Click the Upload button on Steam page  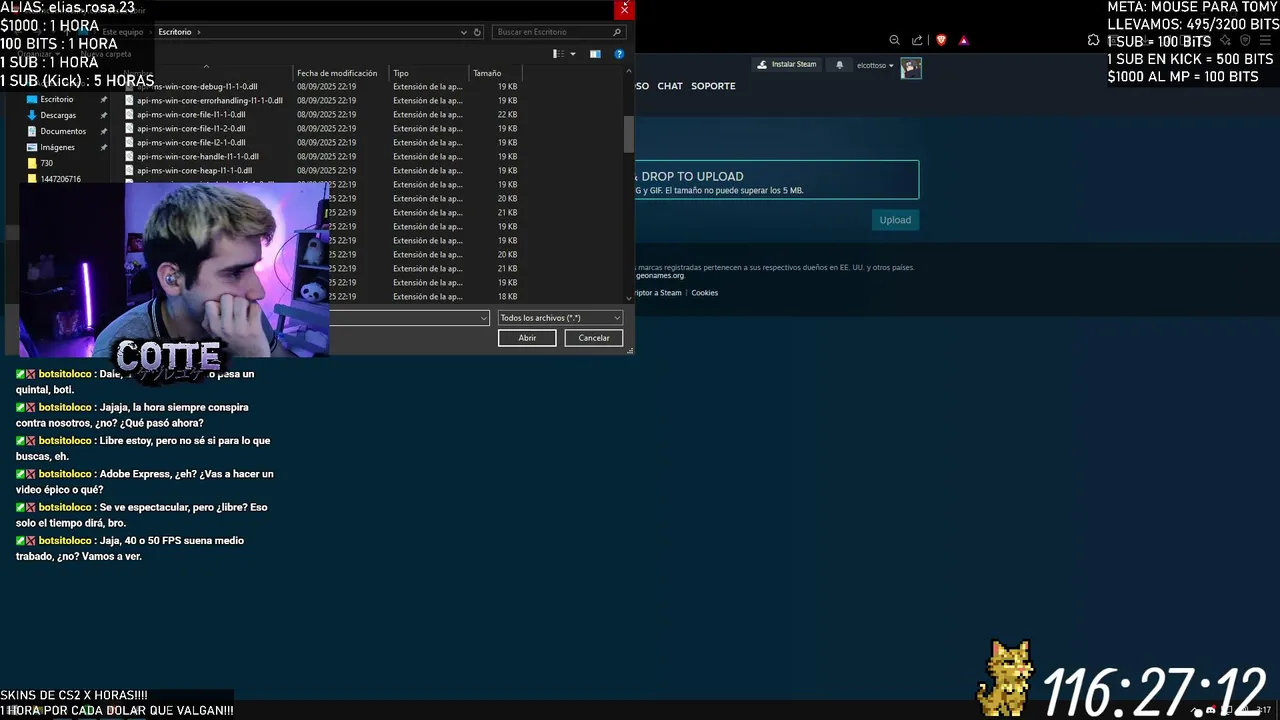(x=895, y=220)
